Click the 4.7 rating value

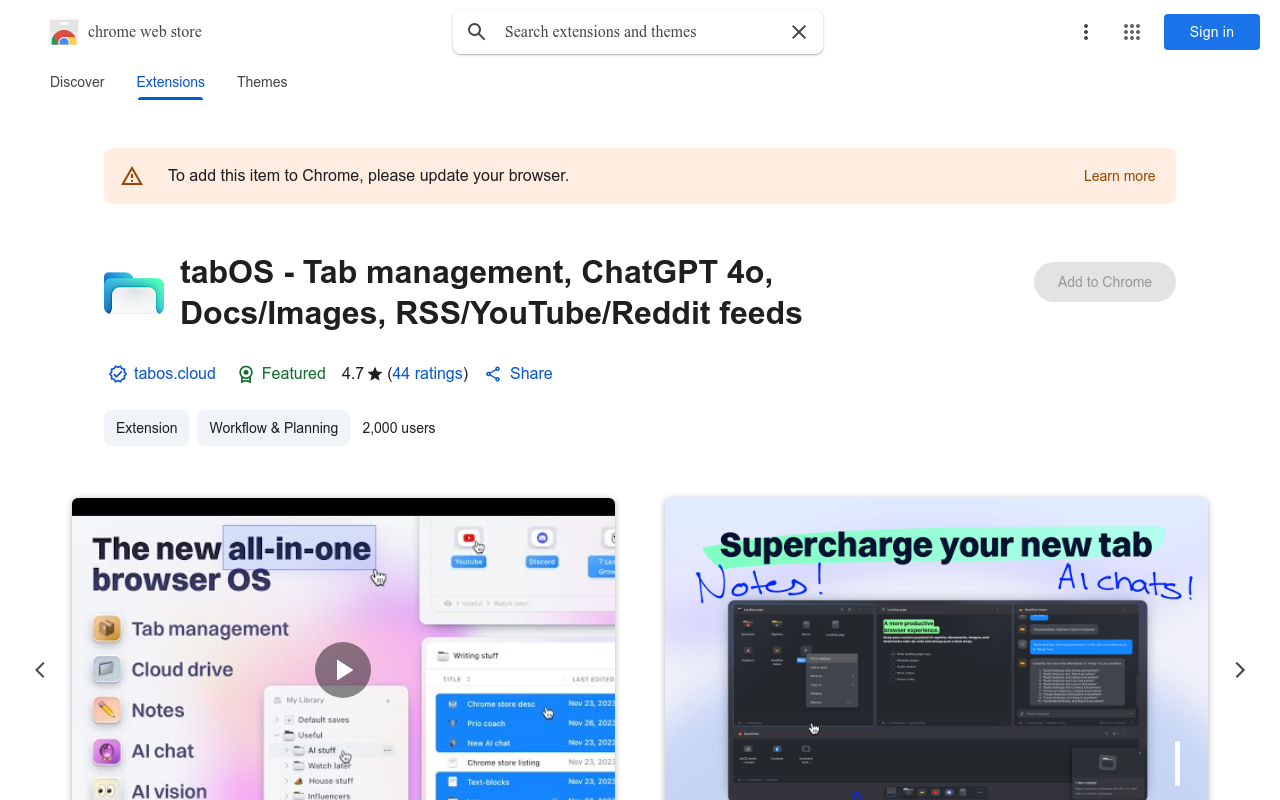coord(353,374)
